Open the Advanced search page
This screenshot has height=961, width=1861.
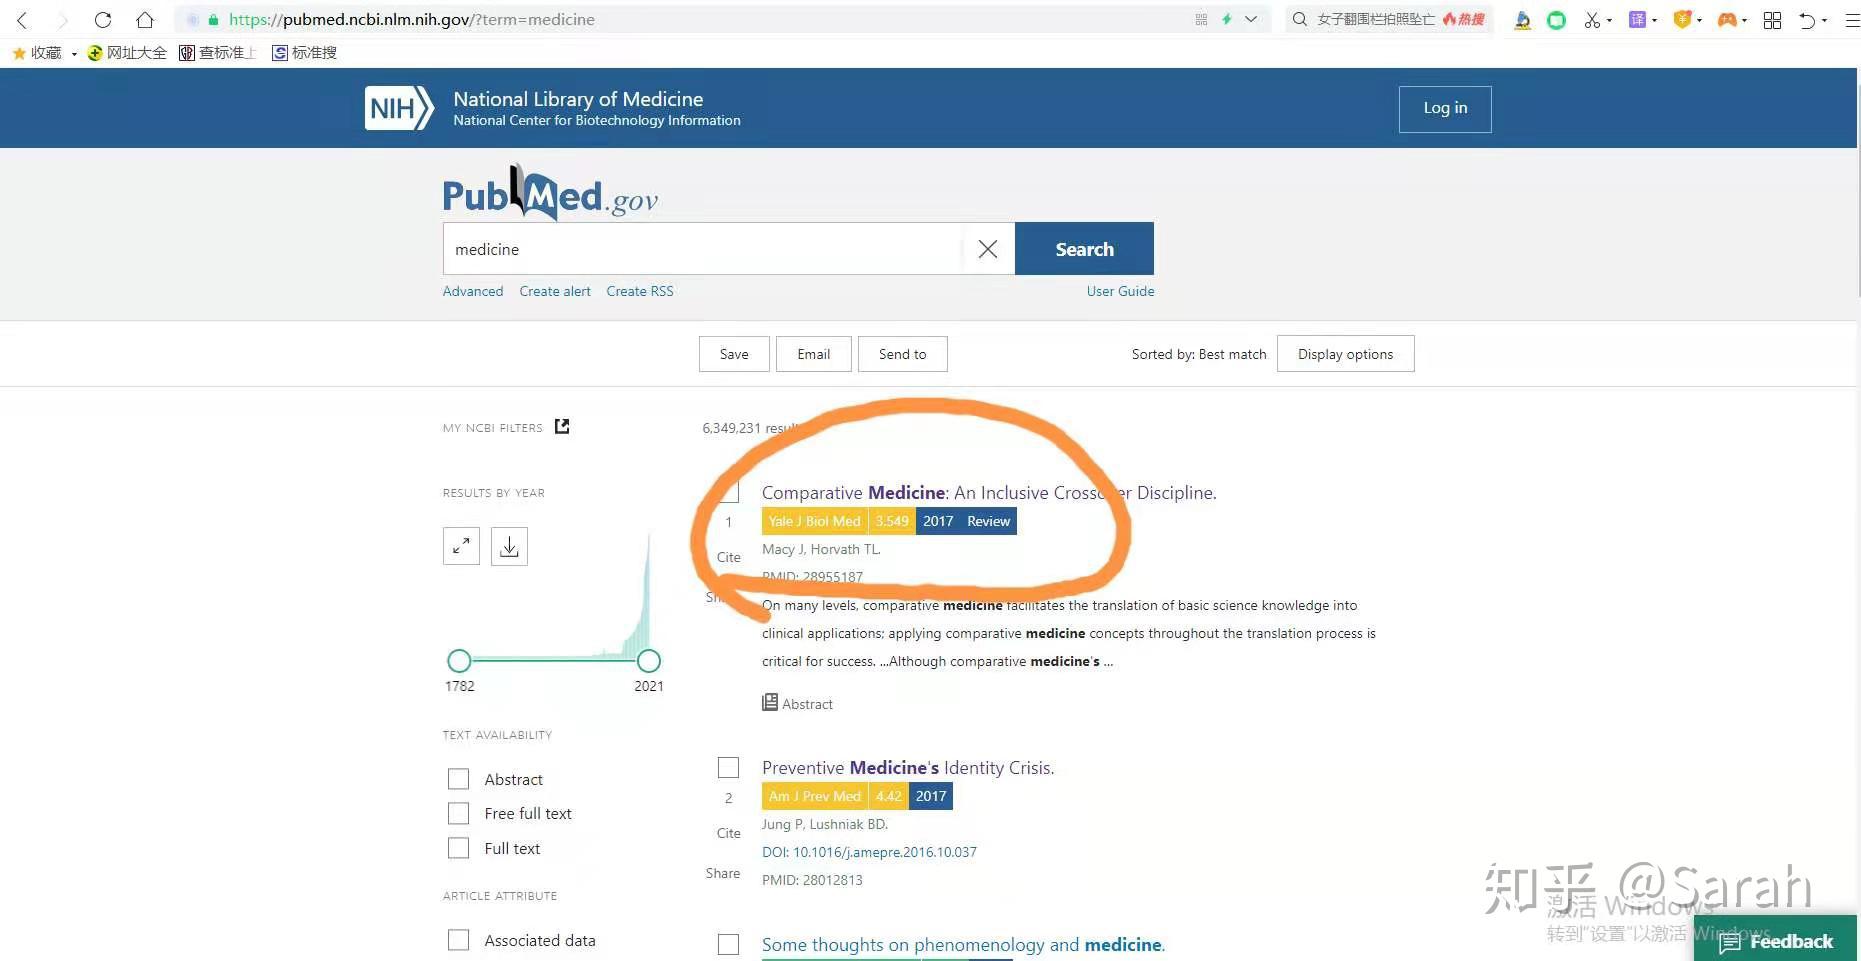(x=472, y=291)
